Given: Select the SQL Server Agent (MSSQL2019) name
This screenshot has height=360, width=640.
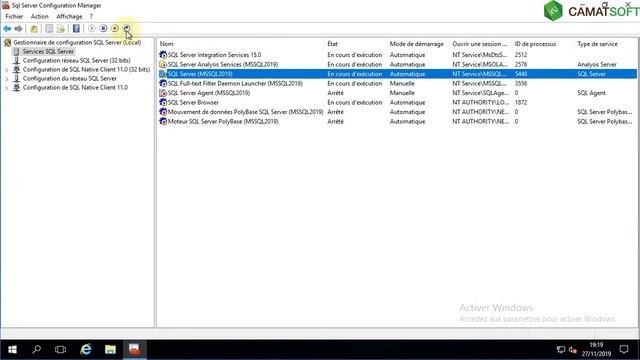Looking at the screenshot, I should [209, 93].
